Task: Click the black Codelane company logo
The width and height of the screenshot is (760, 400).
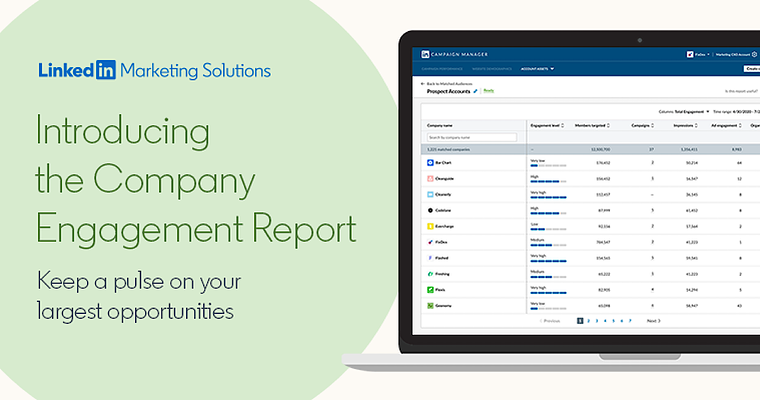Action: [430, 210]
